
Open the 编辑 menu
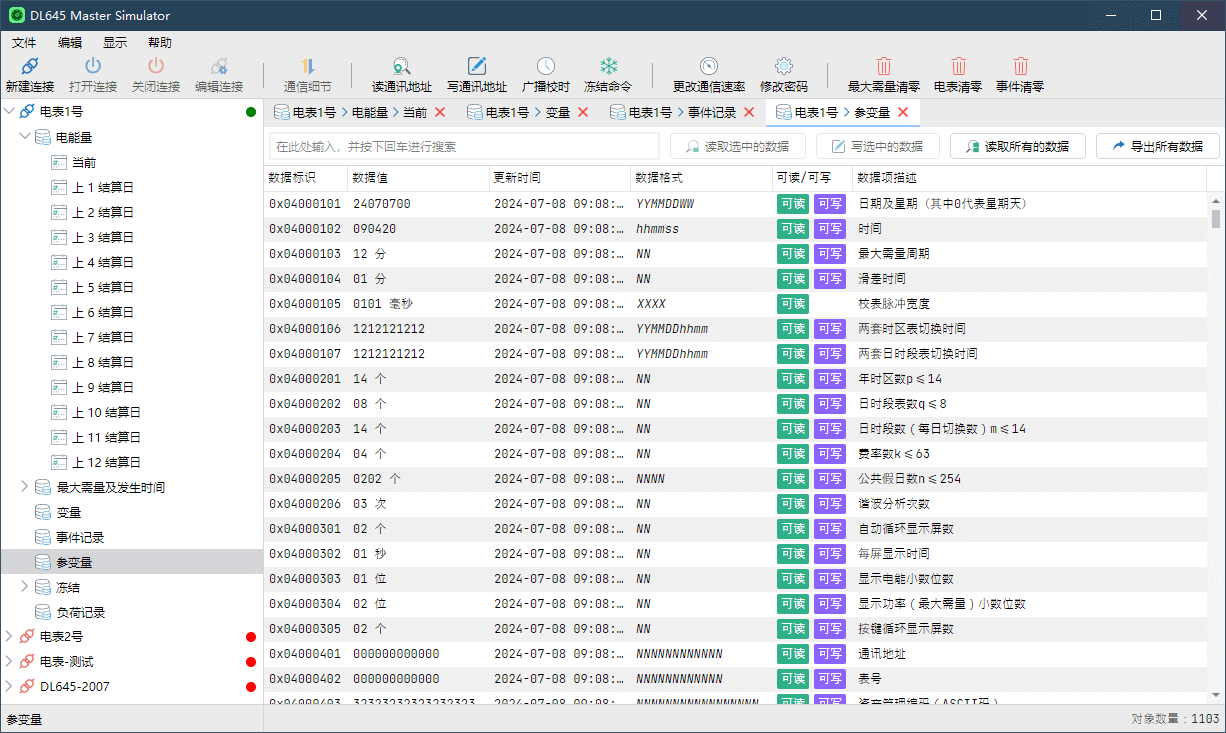[x=70, y=43]
